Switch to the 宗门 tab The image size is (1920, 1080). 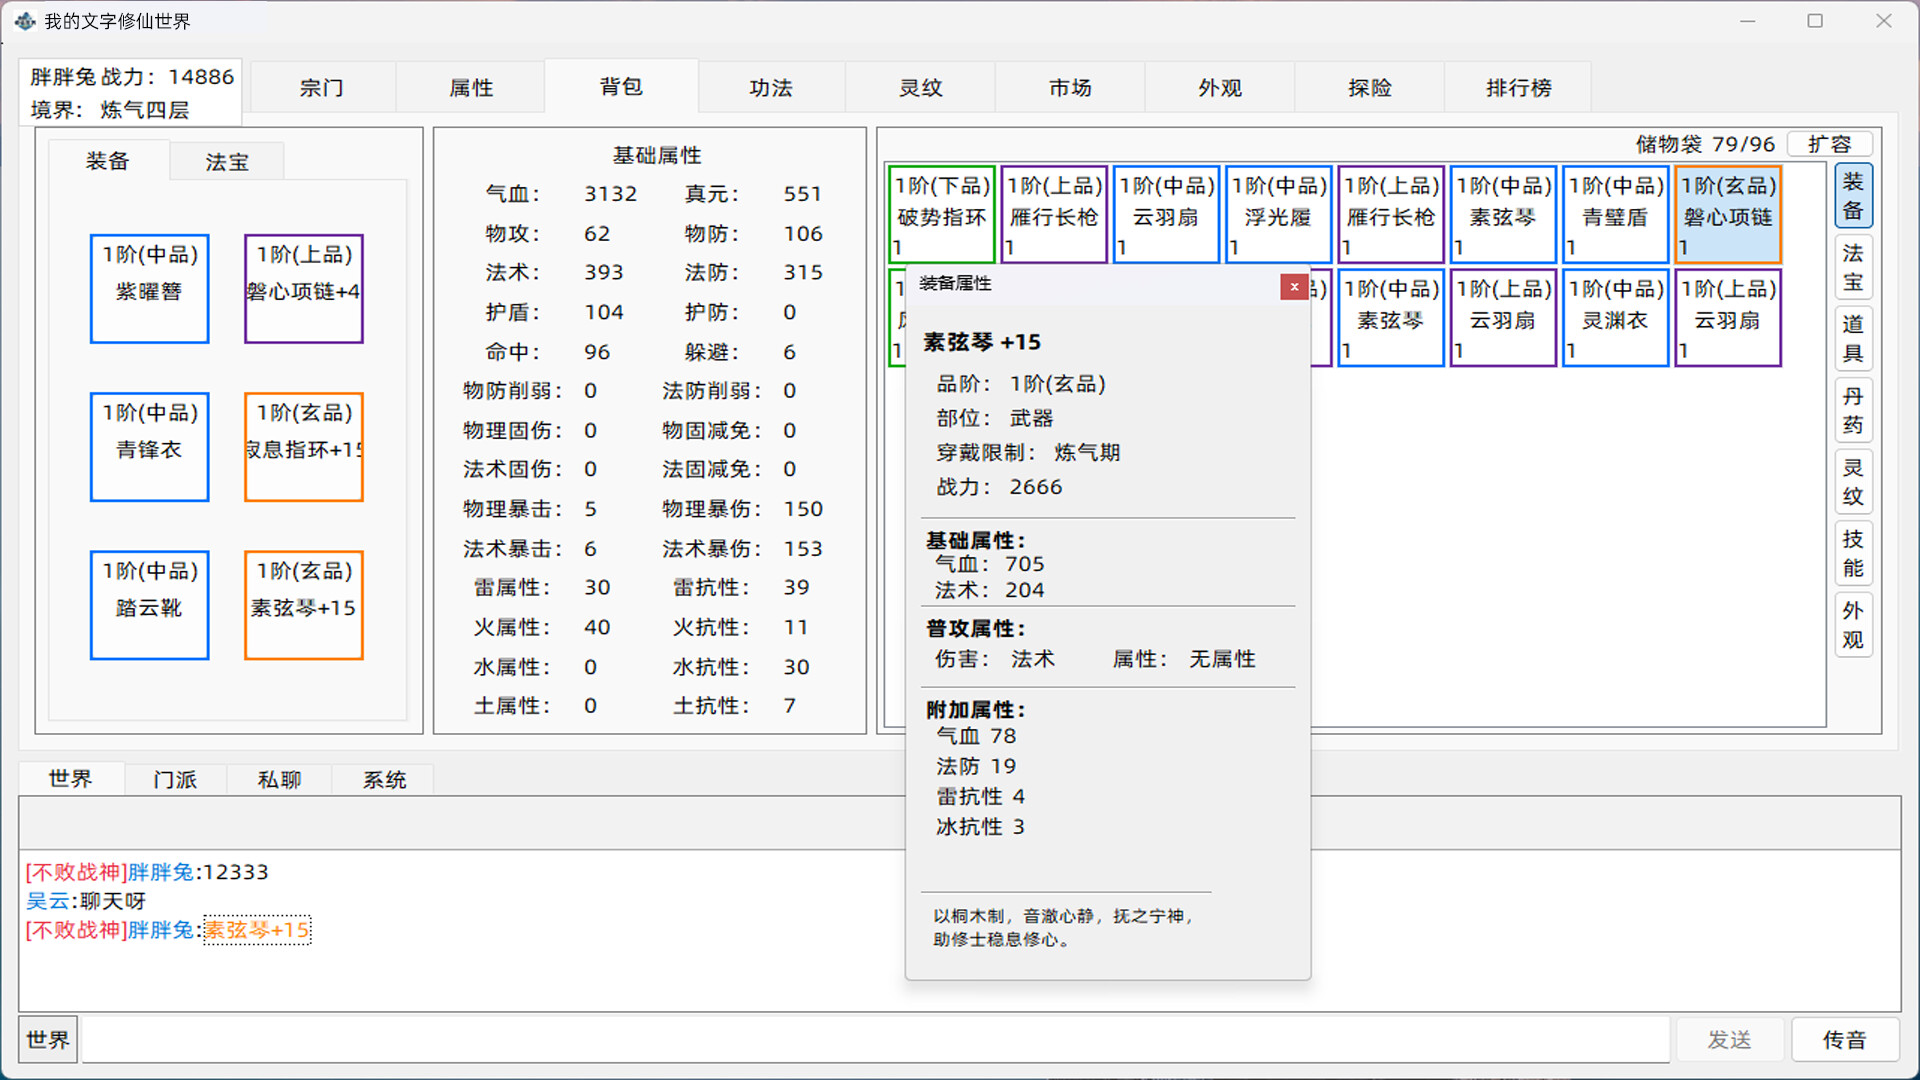coord(322,87)
